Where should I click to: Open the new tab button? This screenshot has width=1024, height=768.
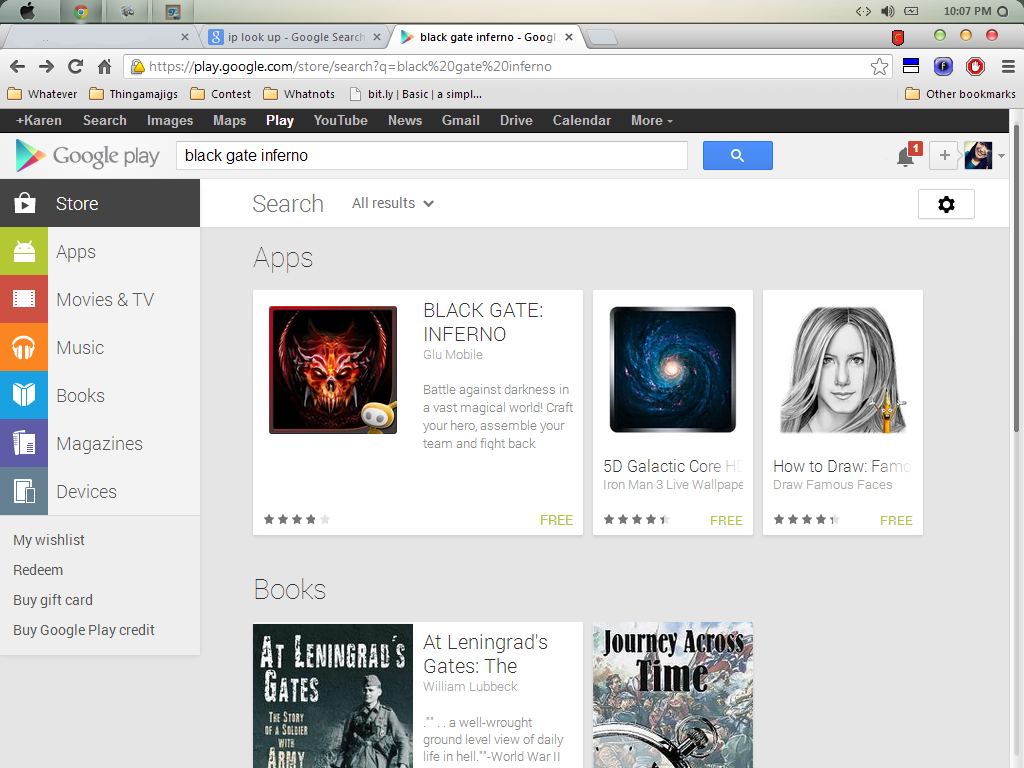601,37
